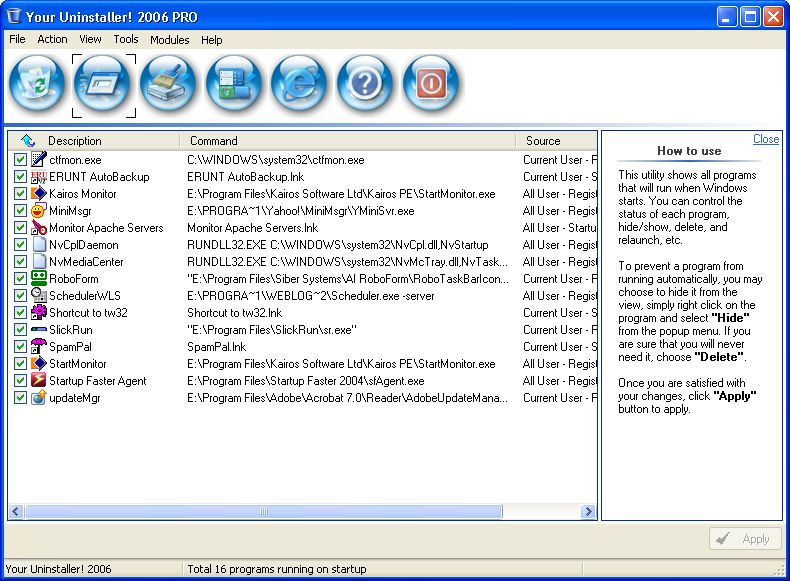Click "Total 16 programs running on startup" status
This screenshot has height=581, width=790.
[277, 569]
